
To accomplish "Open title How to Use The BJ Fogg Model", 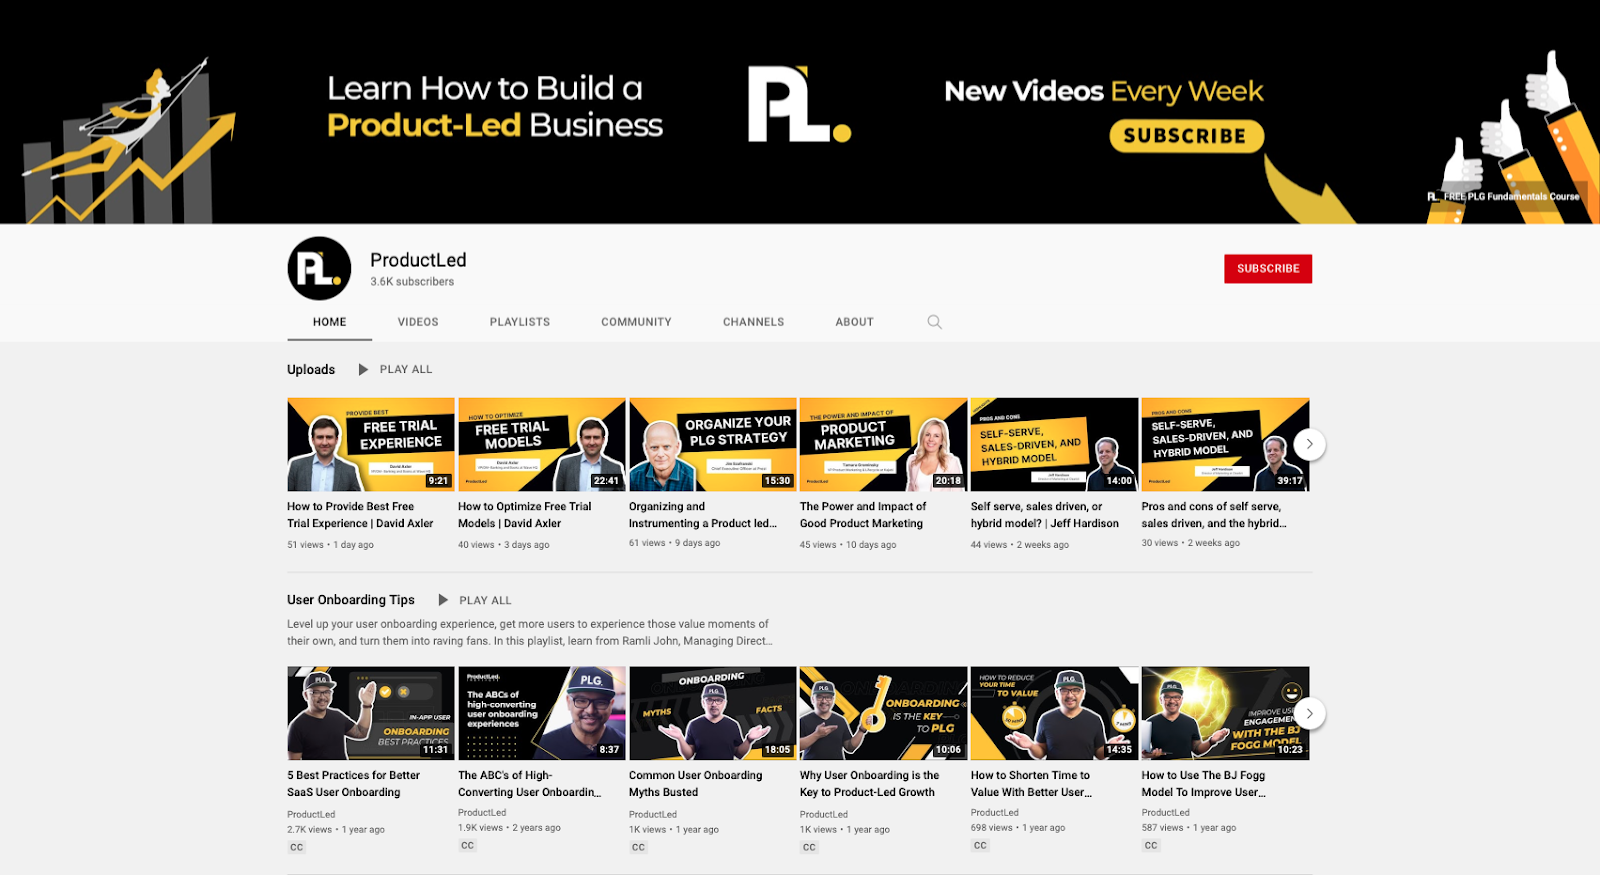I will (x=1204, y=784).
